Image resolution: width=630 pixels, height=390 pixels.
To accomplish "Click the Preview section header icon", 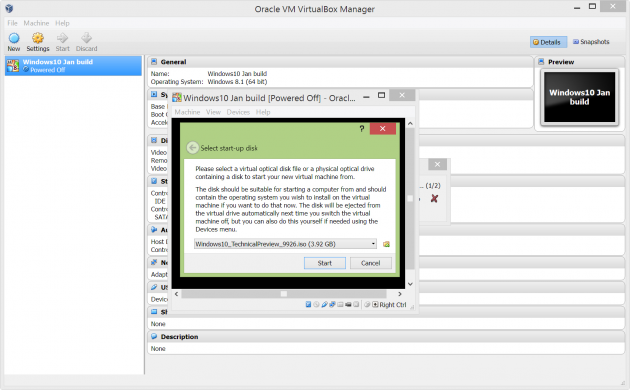I will pyautogui.click(x=541, y=61).
